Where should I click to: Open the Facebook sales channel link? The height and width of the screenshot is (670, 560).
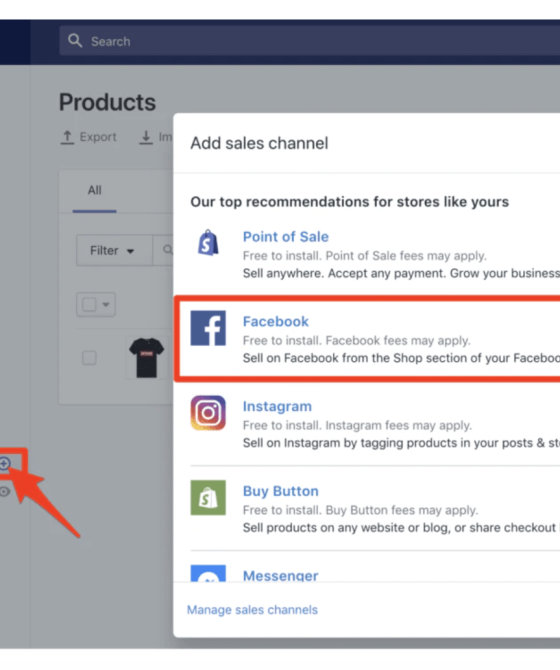pyautogui.click(x=276, y=321)
